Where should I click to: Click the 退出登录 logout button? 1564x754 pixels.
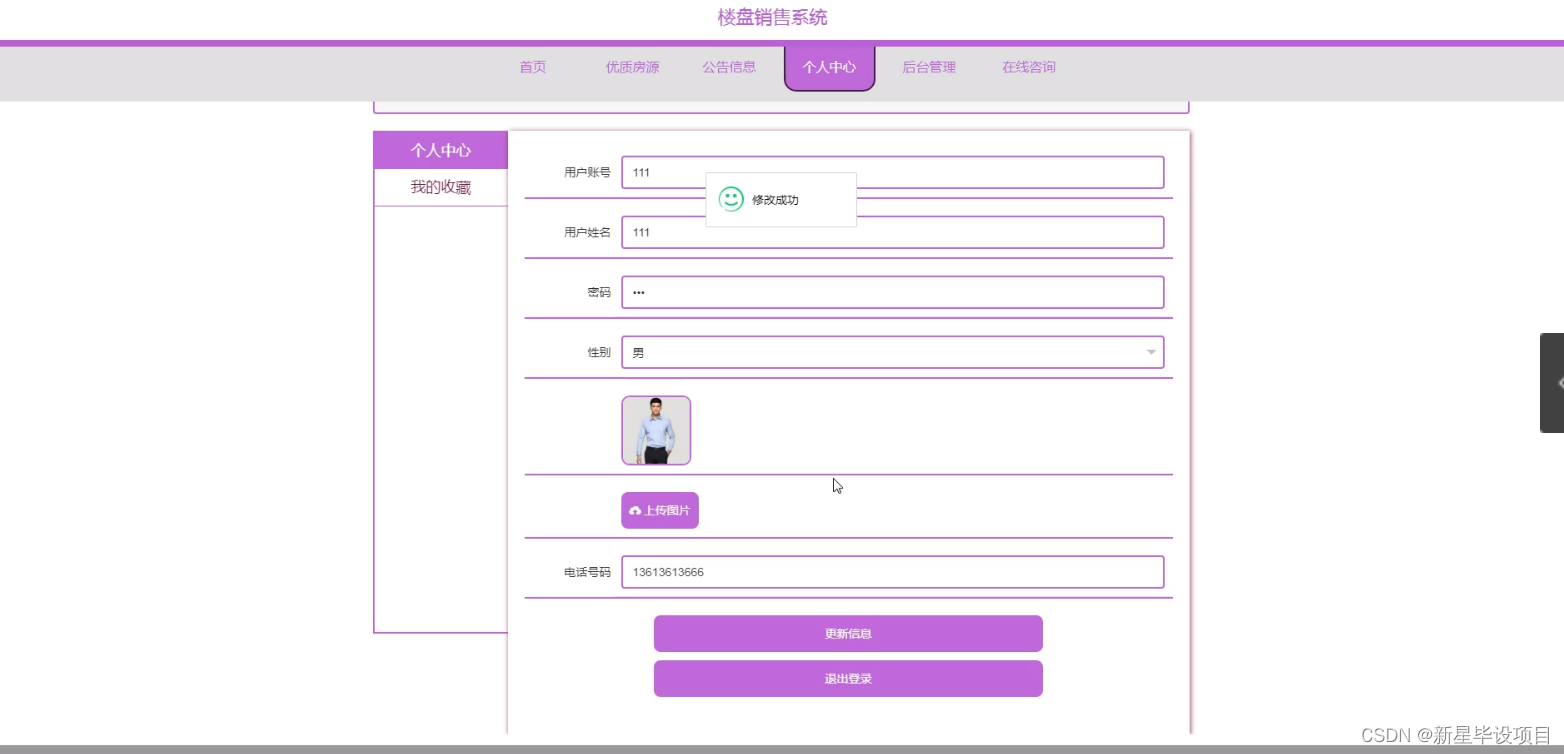(847, 678)
